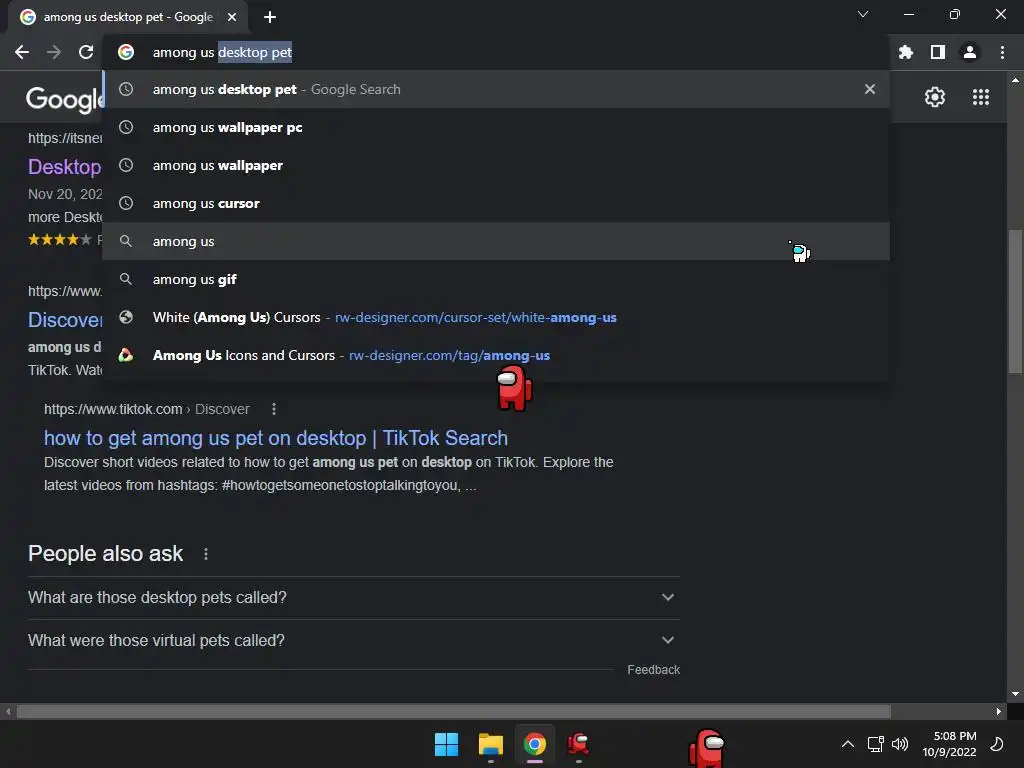This screenshot has height=768, width=1024.
Task: Open Among Us Icons and Cursors suggestion
Action: [x=496, y=355]
